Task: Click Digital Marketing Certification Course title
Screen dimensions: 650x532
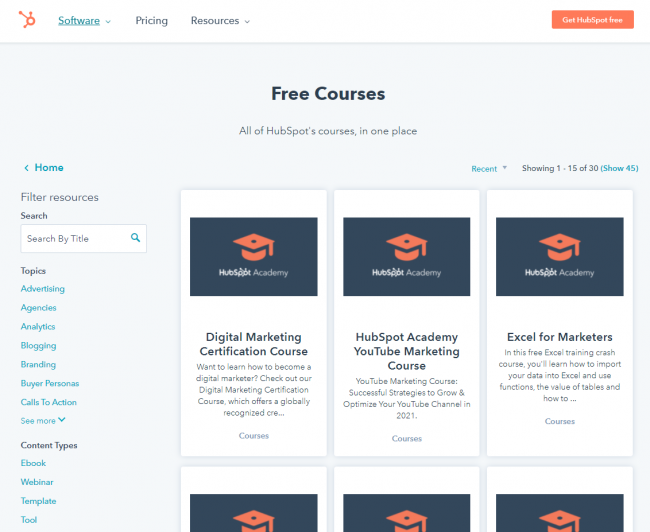Action: coord(254,344)
